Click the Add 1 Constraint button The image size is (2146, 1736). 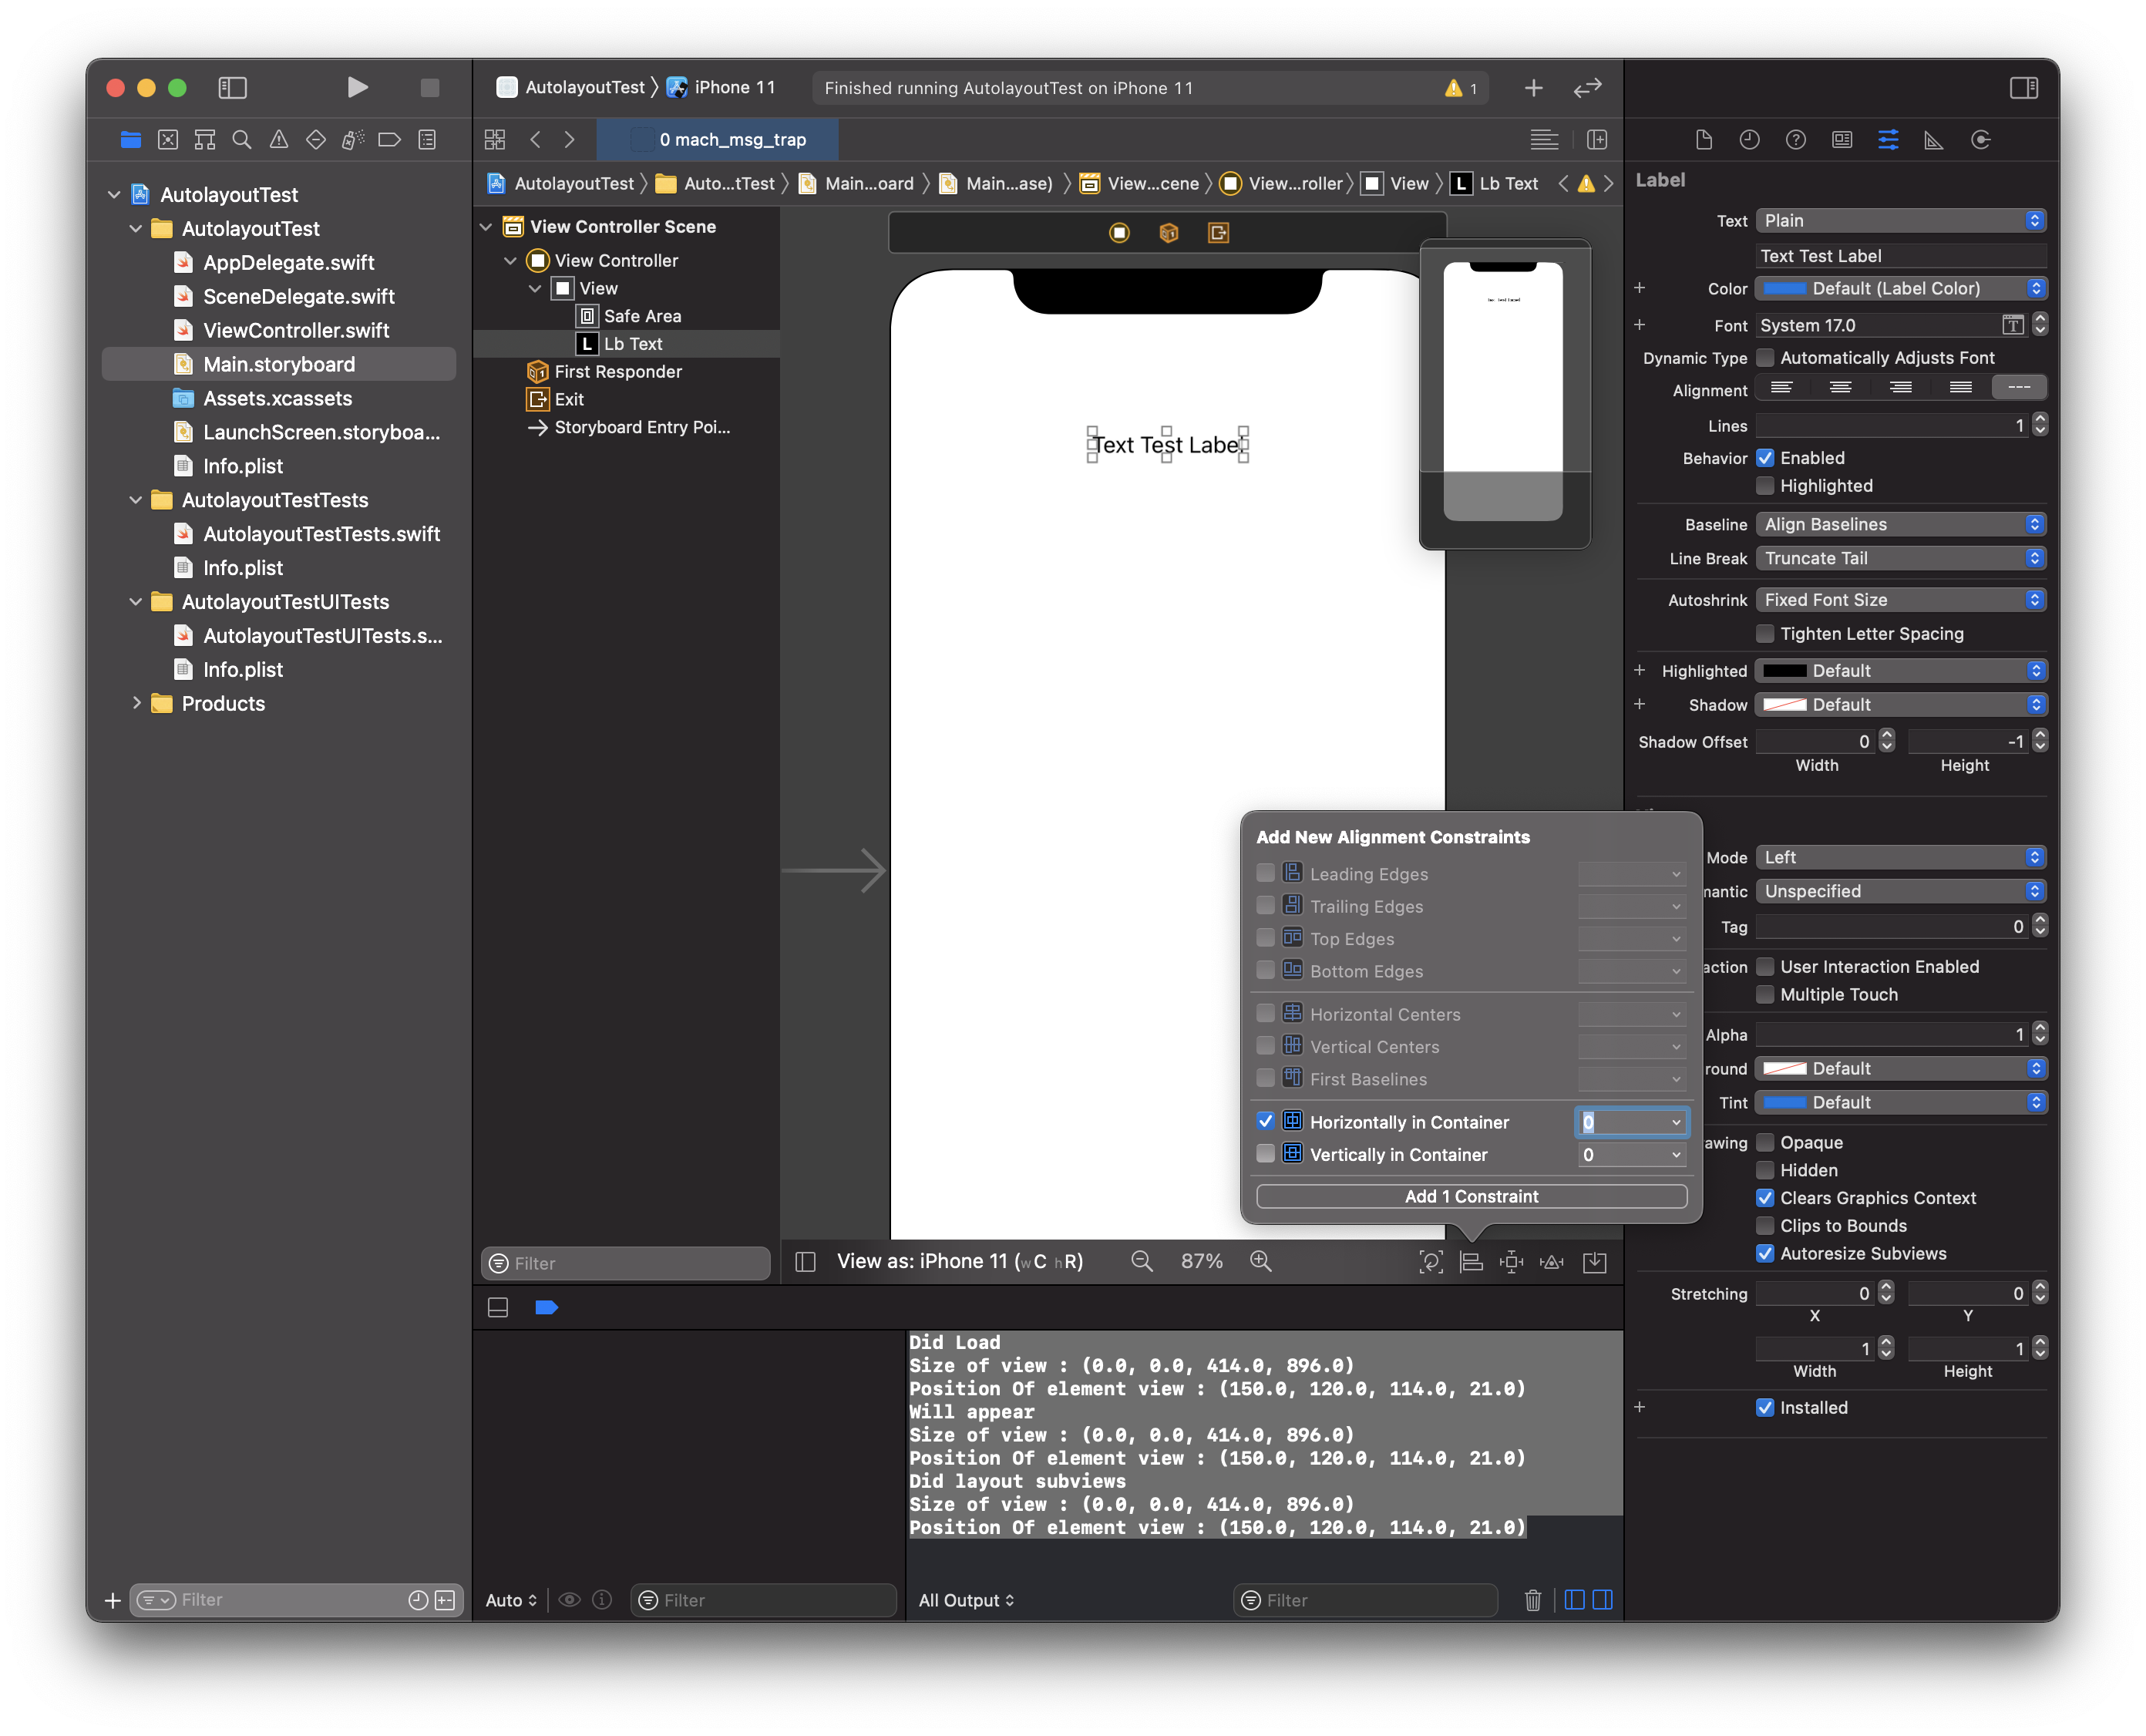point(1471,1196)
